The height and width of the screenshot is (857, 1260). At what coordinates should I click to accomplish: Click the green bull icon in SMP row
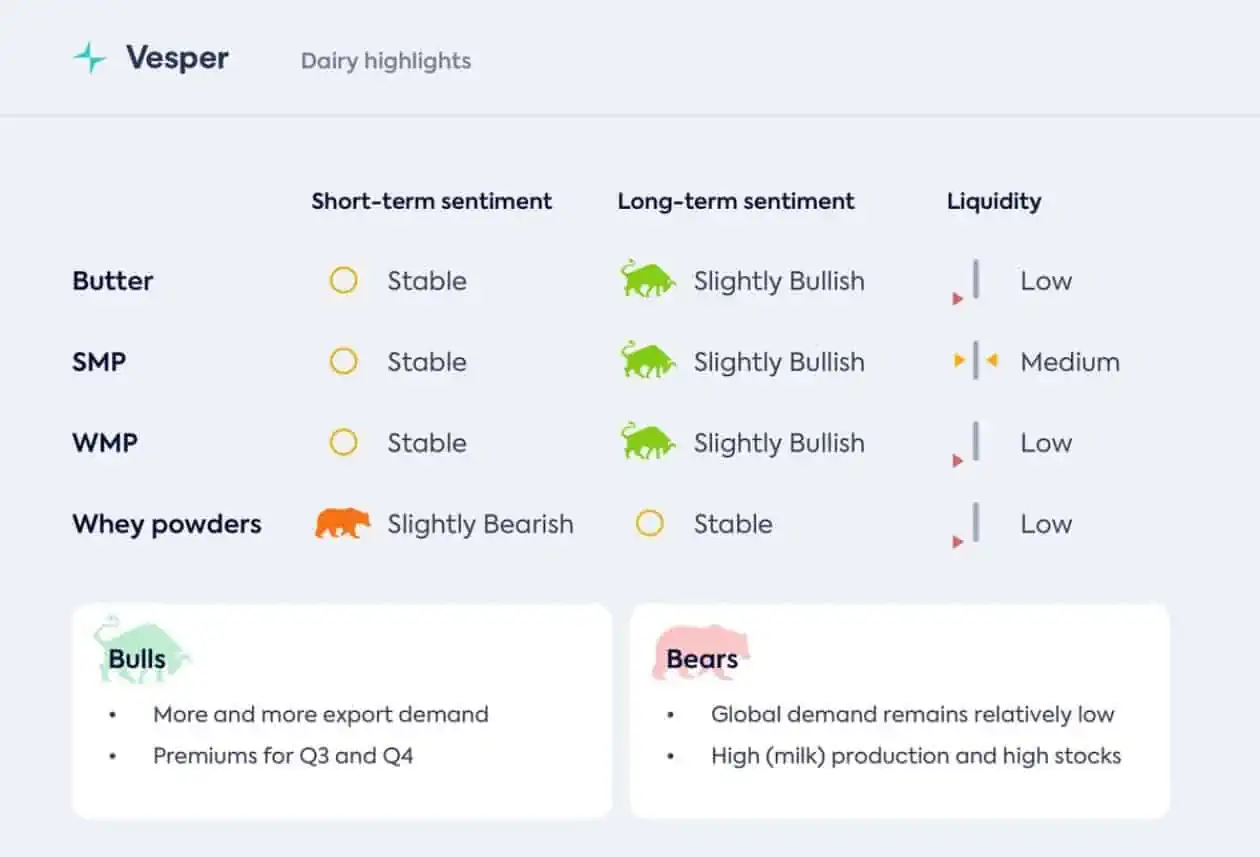pyautogui.click(x=647, y=360)
